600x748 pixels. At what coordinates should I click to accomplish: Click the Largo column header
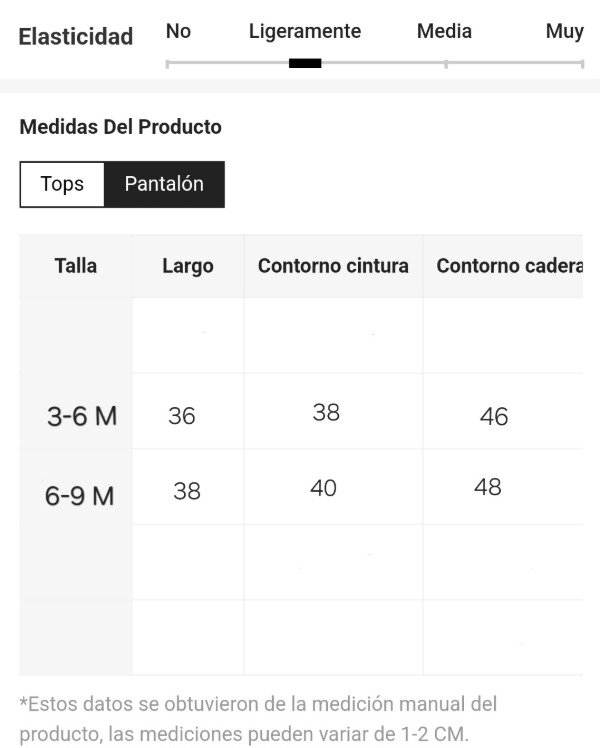pyautogui.click(x=188, y=266)
